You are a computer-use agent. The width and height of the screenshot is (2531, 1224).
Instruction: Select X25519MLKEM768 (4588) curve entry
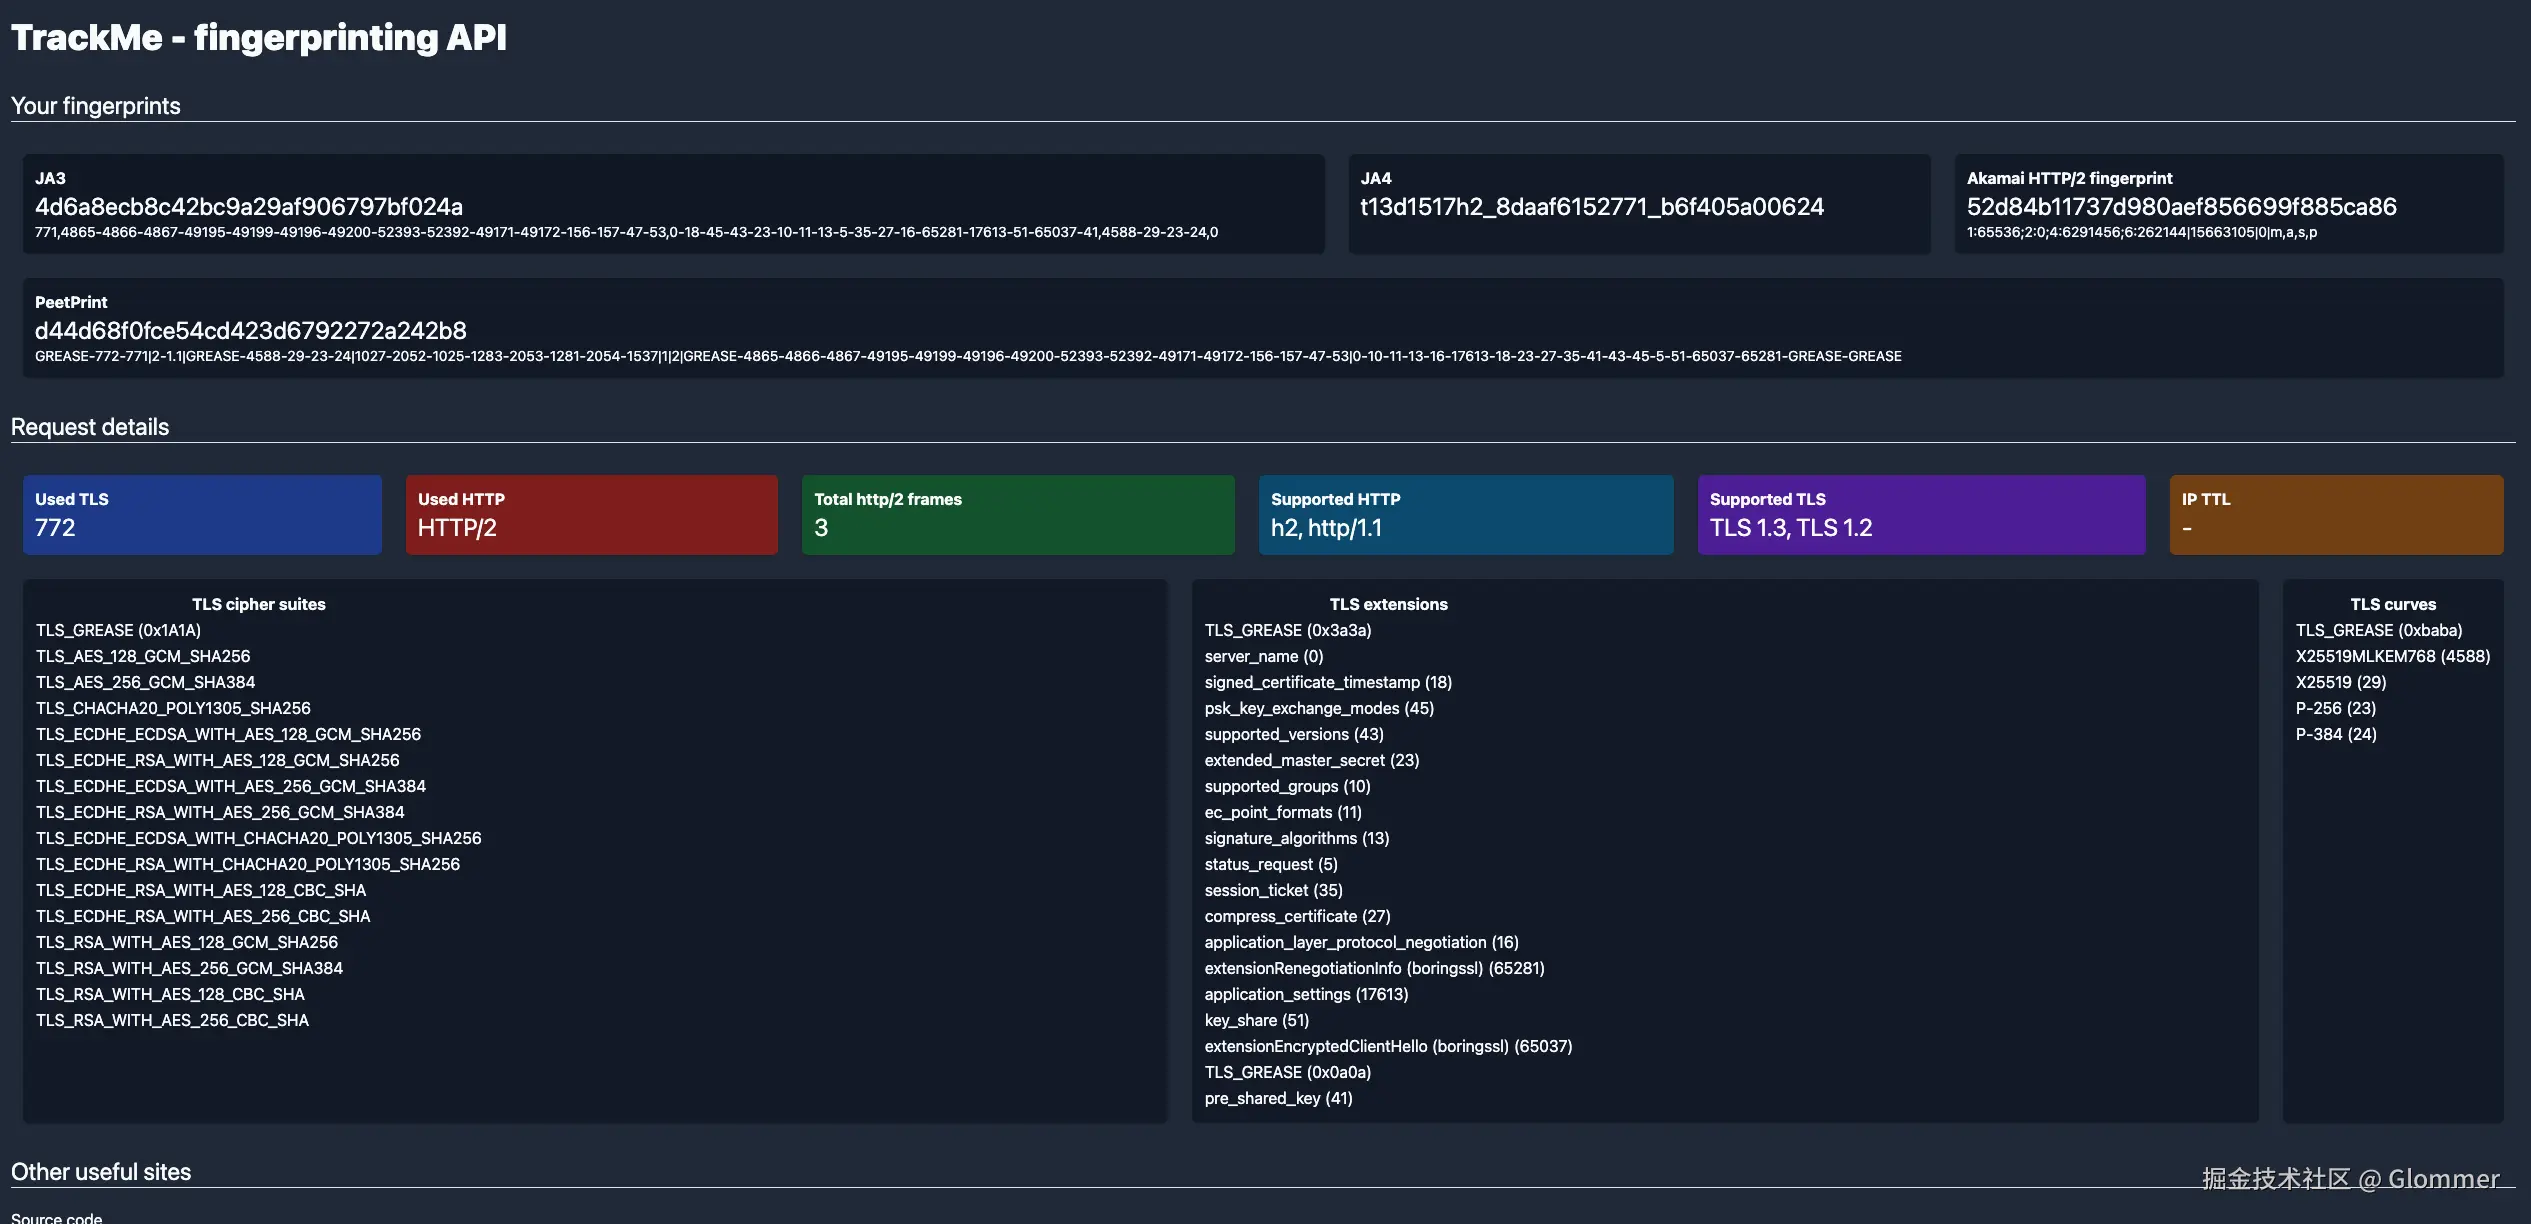coord(2392,656)
